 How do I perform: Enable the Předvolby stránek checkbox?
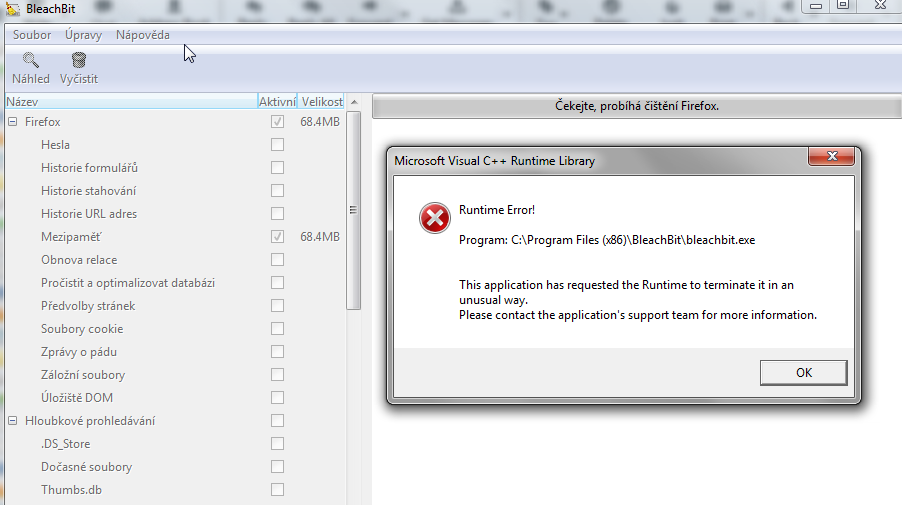277,306
